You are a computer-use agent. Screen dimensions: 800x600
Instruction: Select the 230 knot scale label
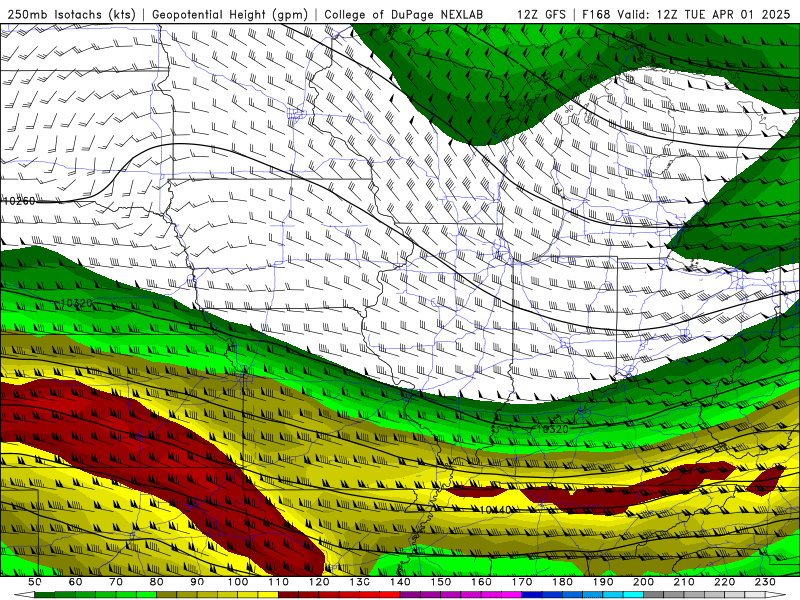[766, 582]
